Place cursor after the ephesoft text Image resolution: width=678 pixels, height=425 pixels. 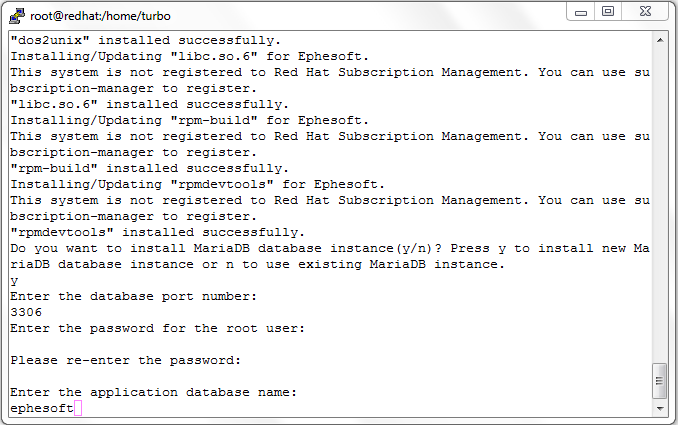coord(75,408)
